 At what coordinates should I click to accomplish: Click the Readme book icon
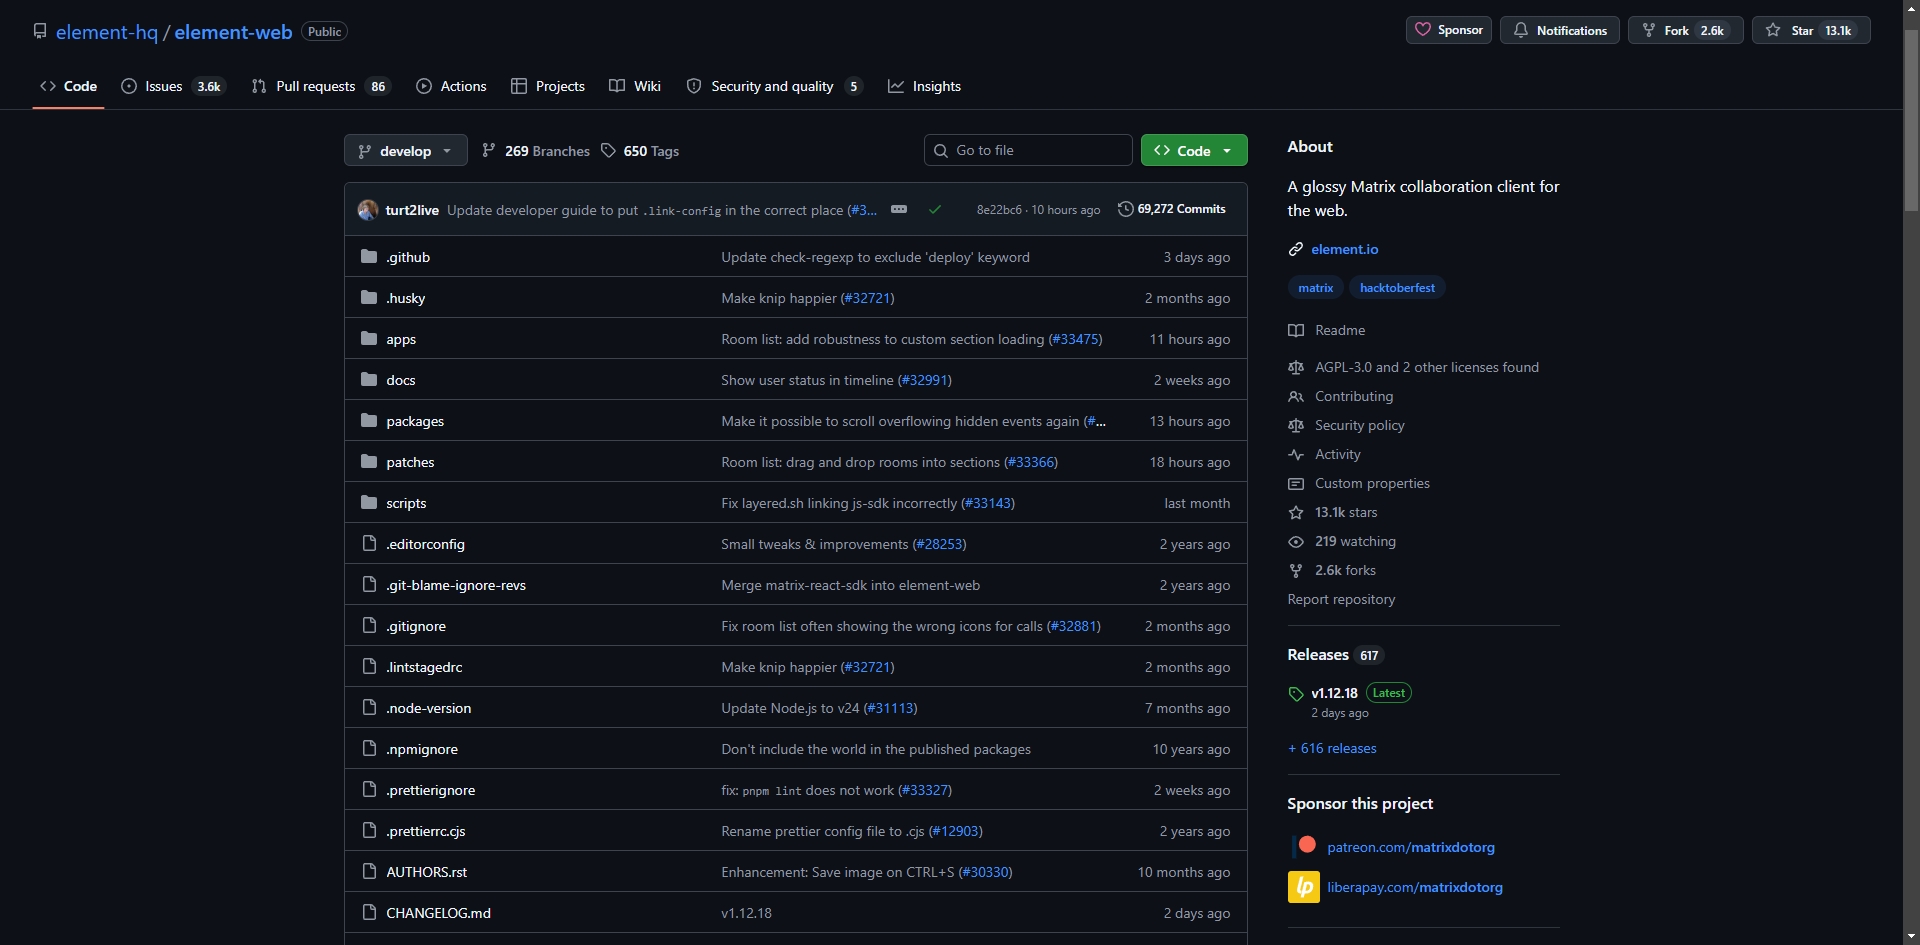click(1296, 331)
